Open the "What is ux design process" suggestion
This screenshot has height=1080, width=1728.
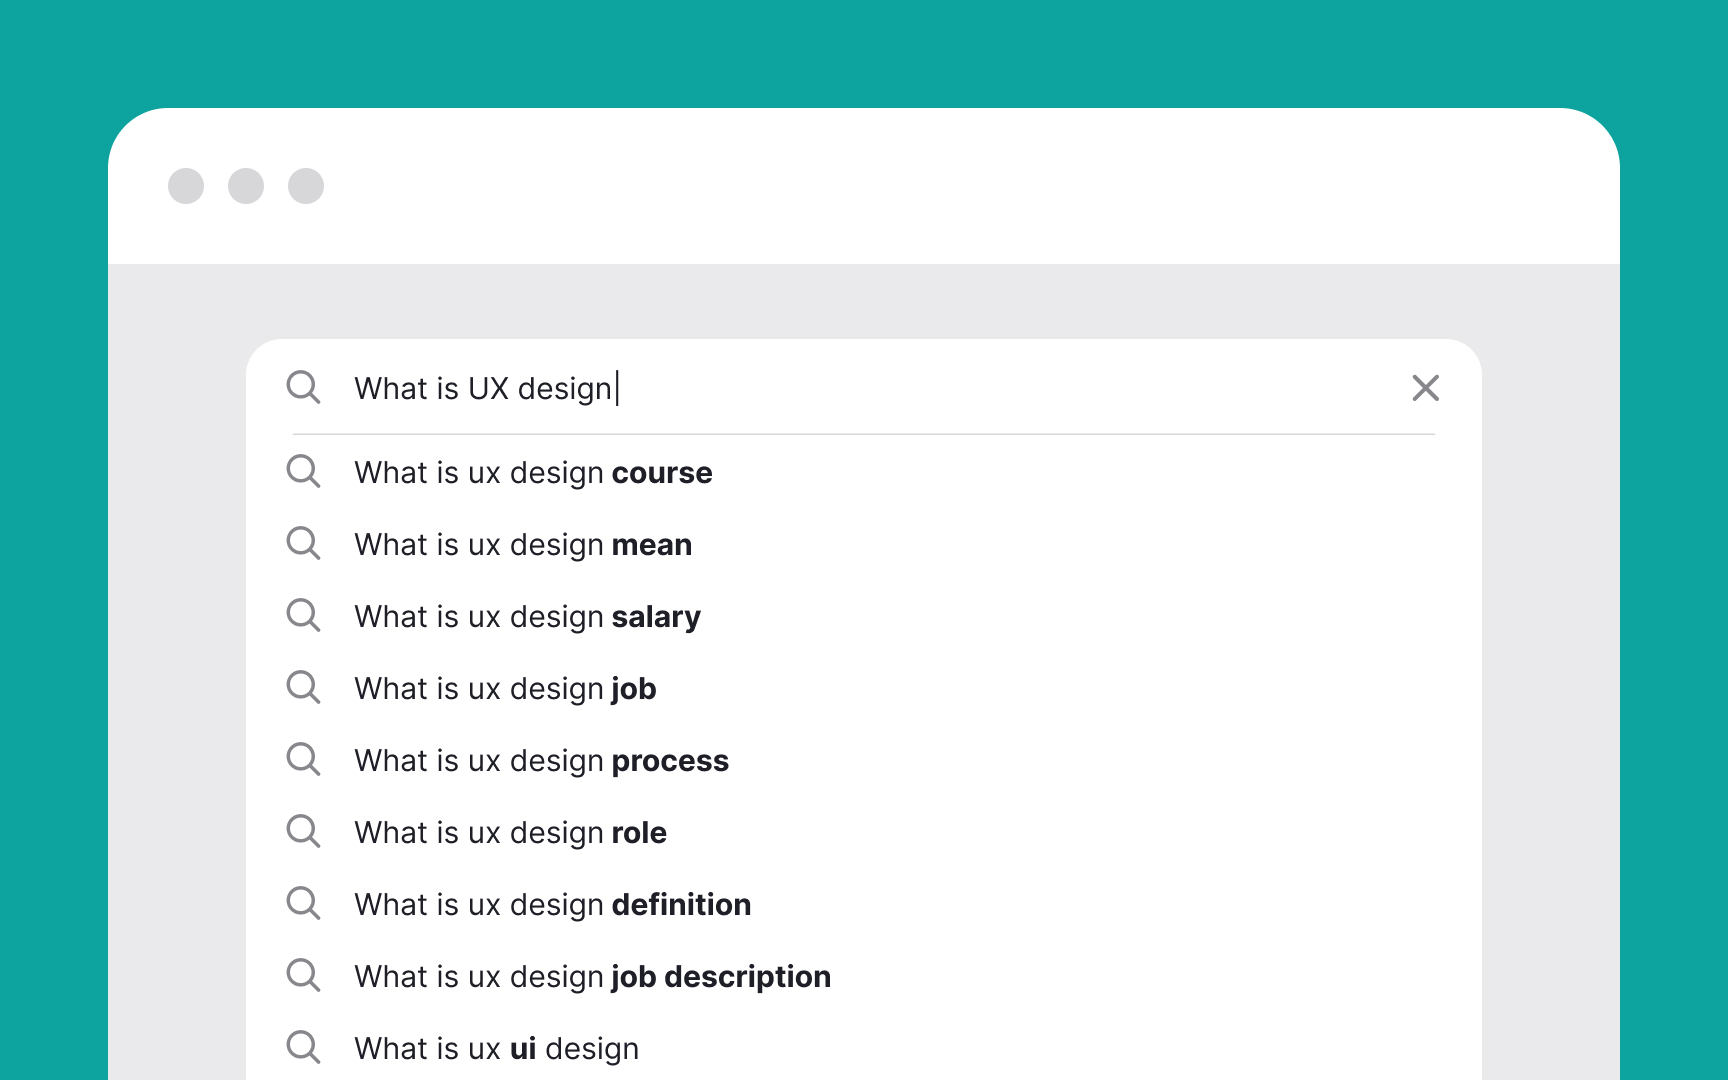coord(541,759)
